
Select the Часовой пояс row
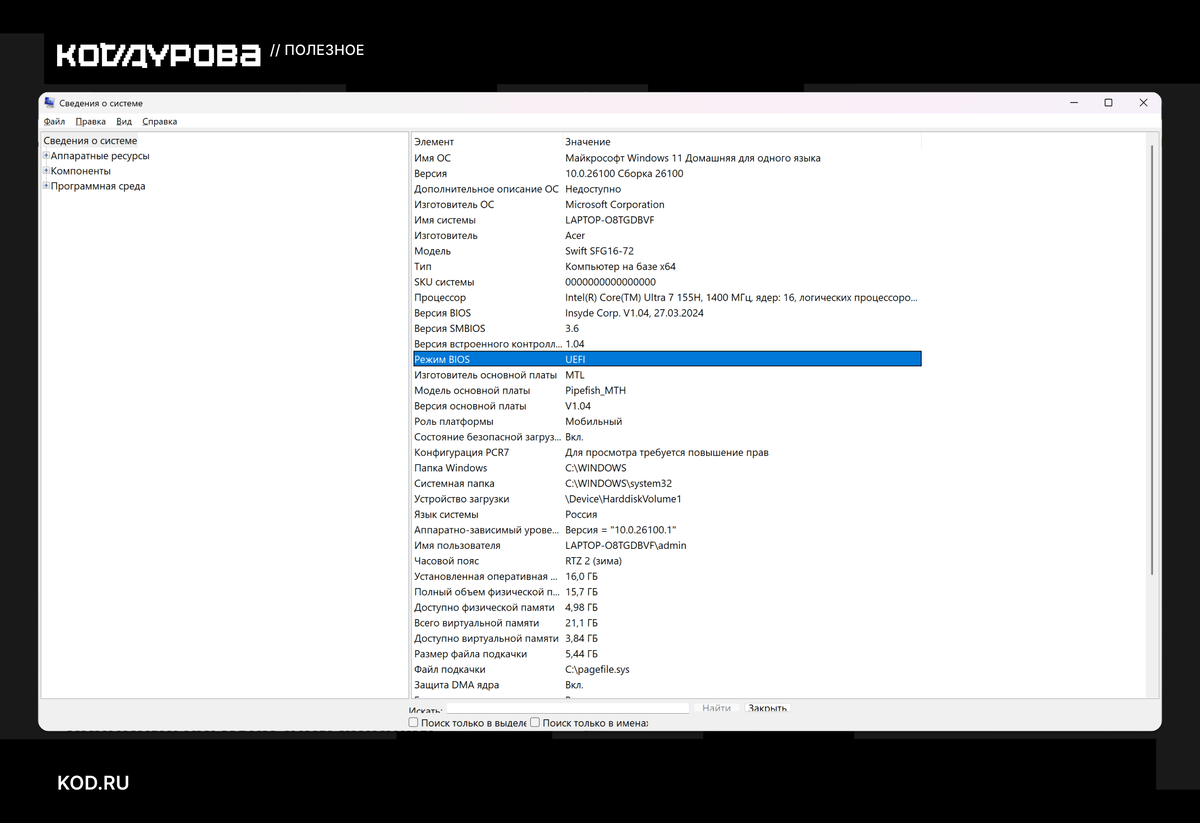pos(667,561)
